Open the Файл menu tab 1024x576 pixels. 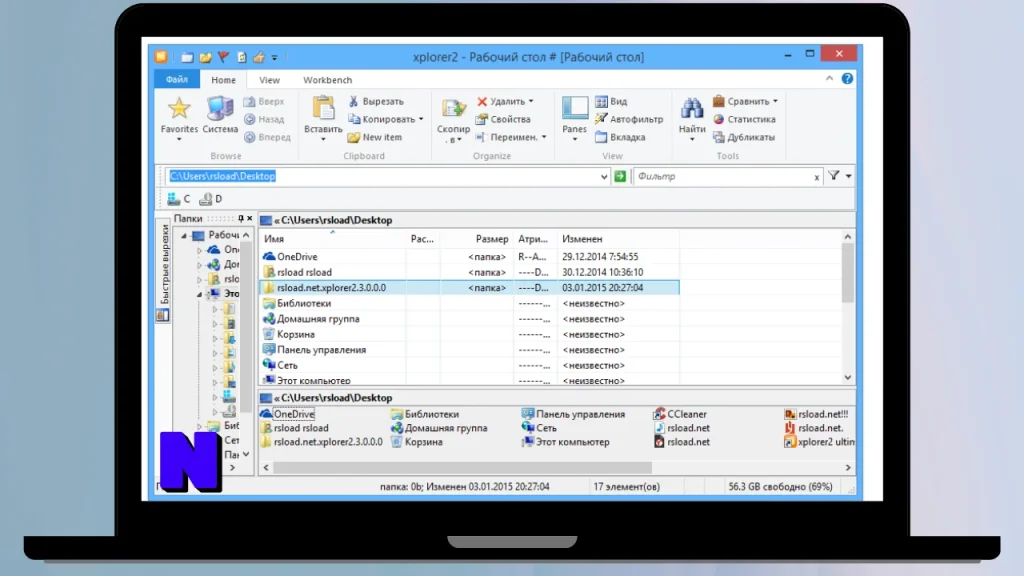[177, 80]
